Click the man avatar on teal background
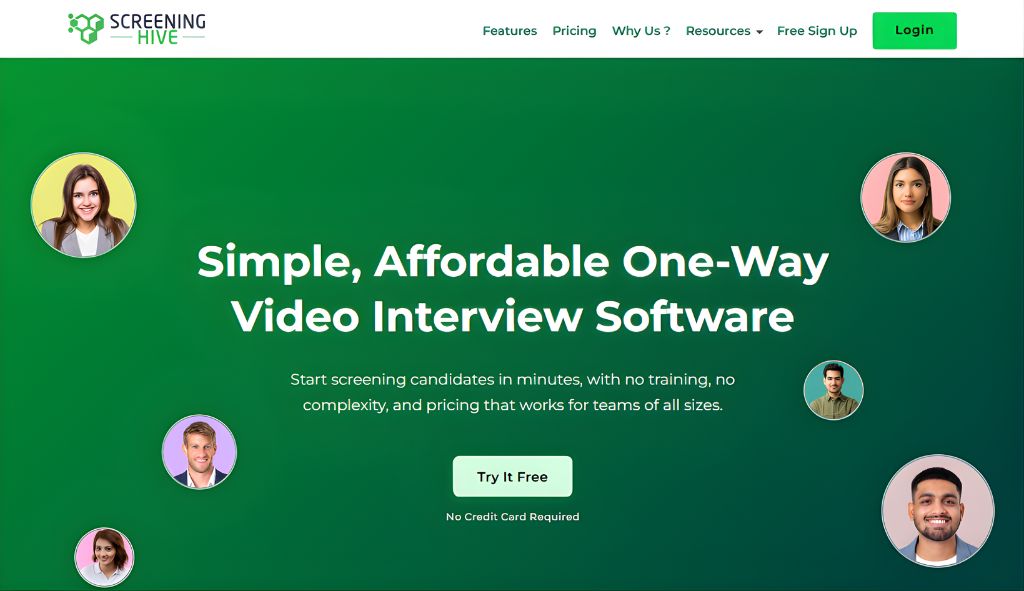The height and width of the screenshot is (591, 1024). click(x=833, y=390)
